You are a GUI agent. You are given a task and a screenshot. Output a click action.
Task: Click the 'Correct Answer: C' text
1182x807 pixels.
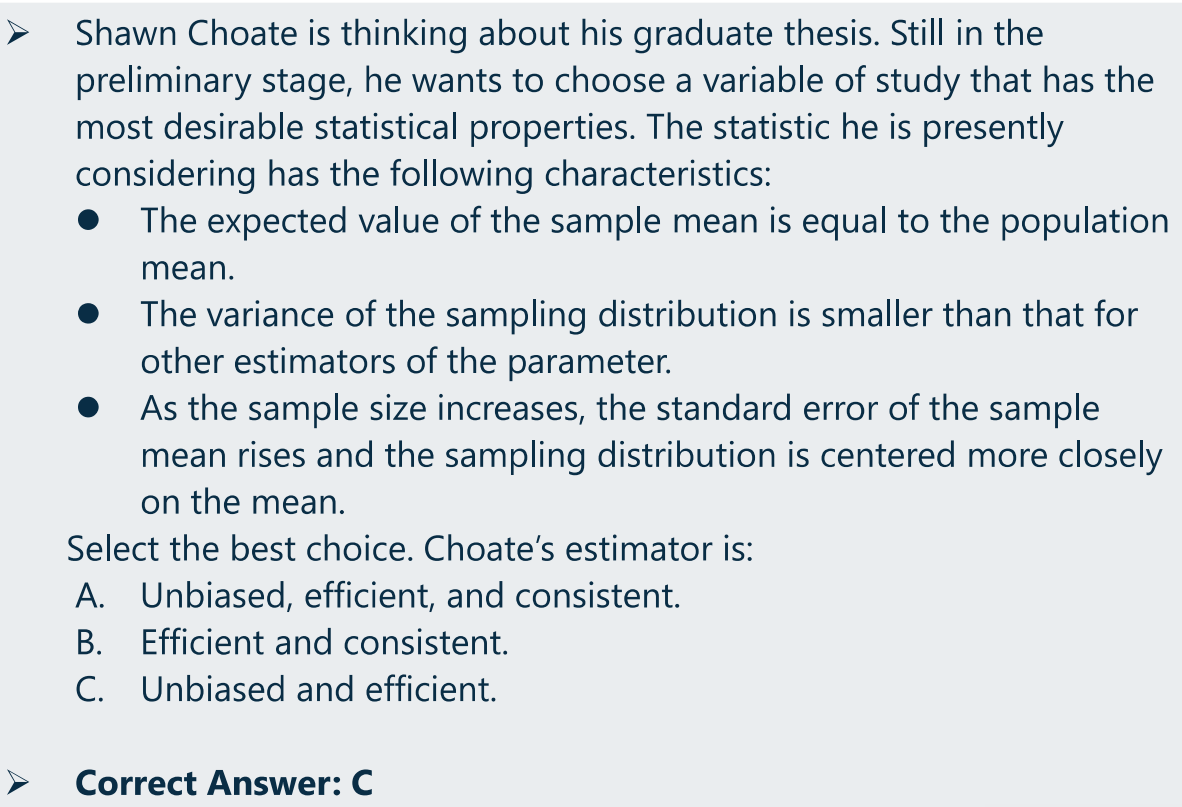[x=224, y=783]
